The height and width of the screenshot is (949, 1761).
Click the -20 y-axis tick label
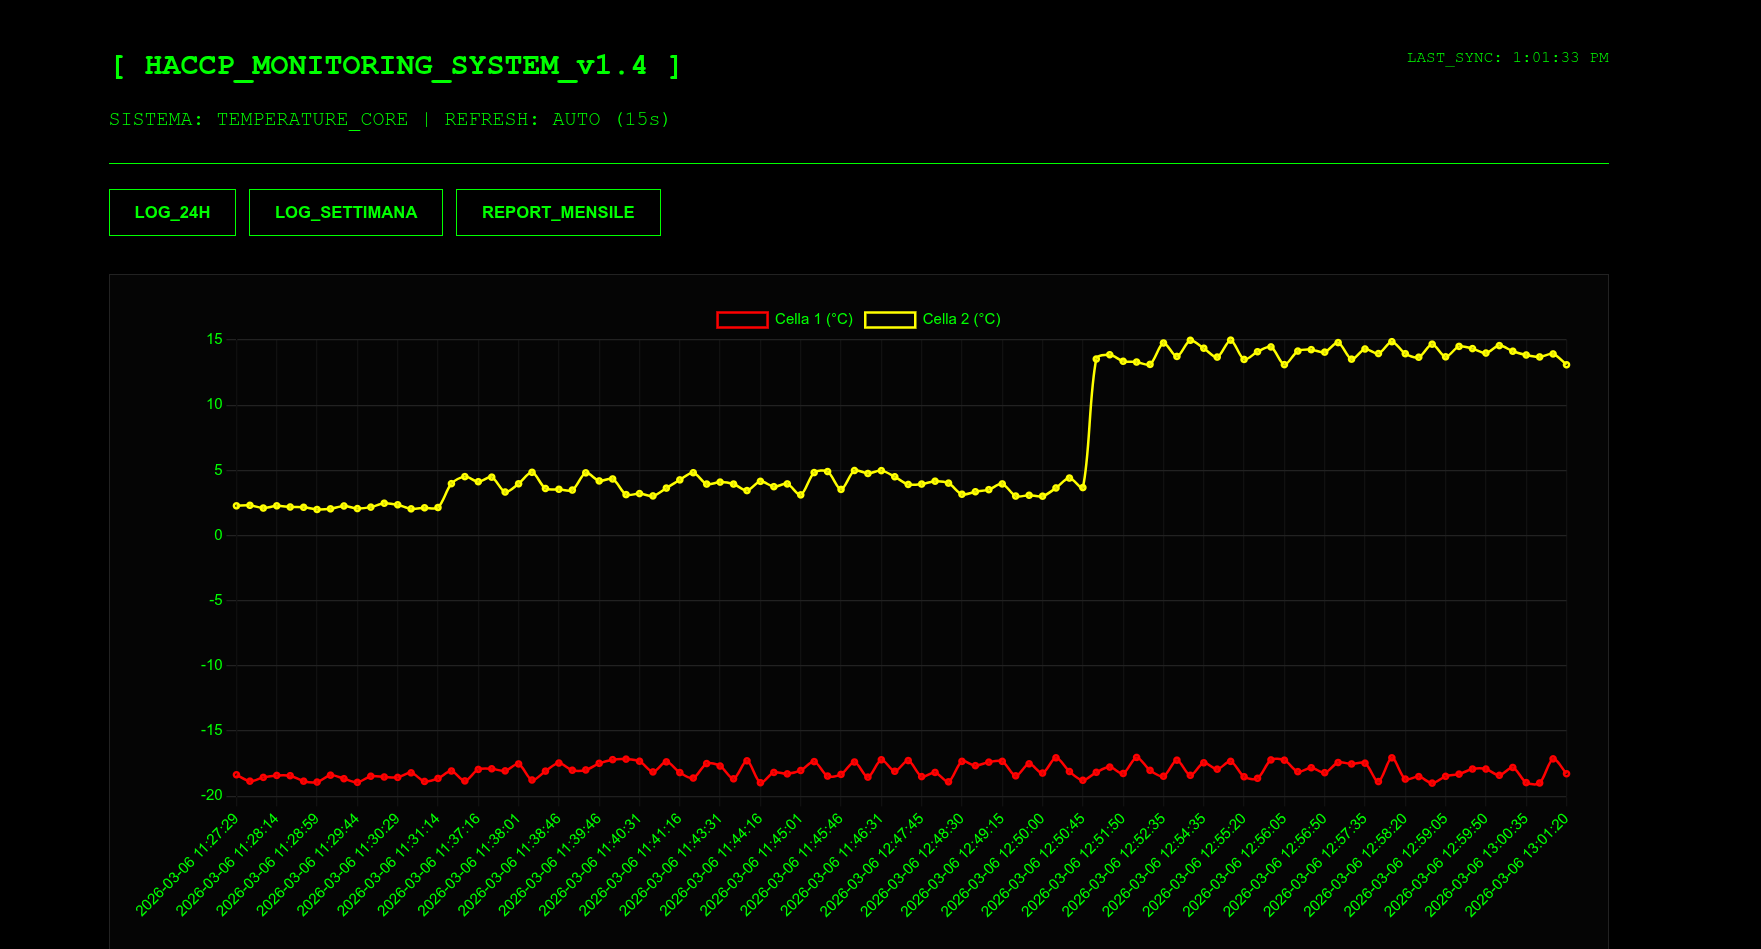click(212, 796)
